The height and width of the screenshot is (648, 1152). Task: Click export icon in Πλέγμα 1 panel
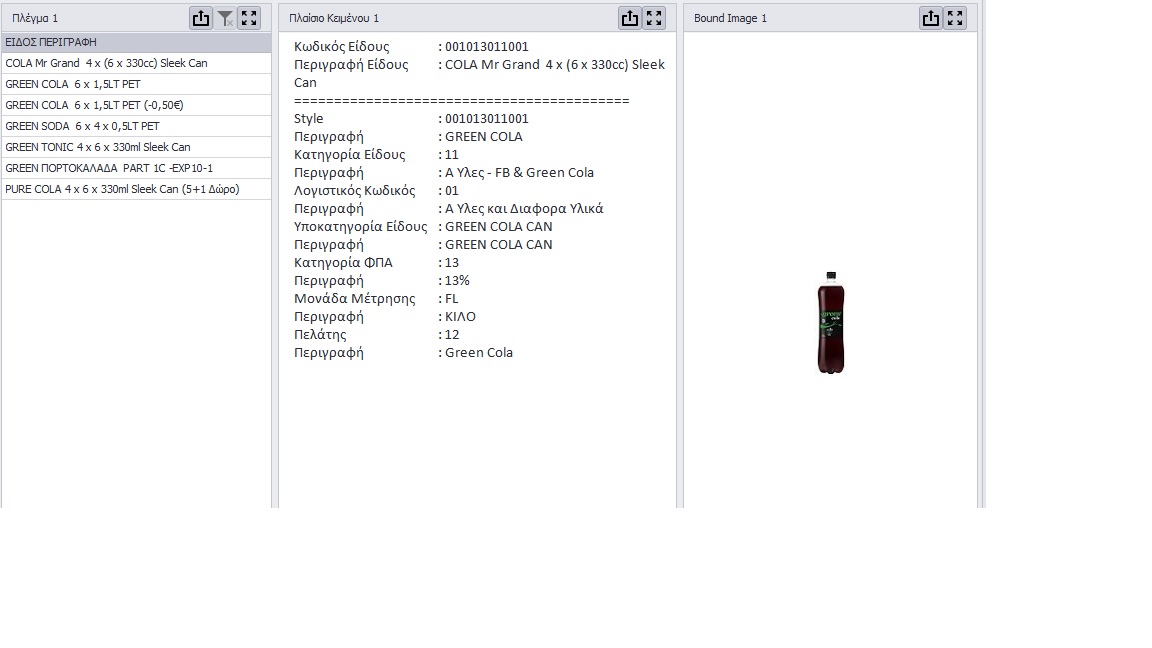click(201, 18)
